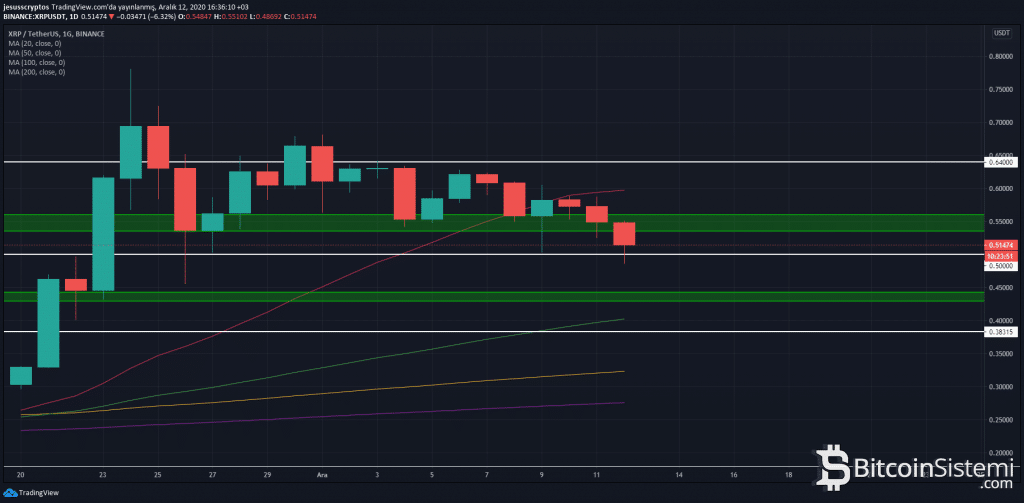Open the USDT currency selector on price axis
Screen dimensions: 1024x503
(x=999, y=33)
